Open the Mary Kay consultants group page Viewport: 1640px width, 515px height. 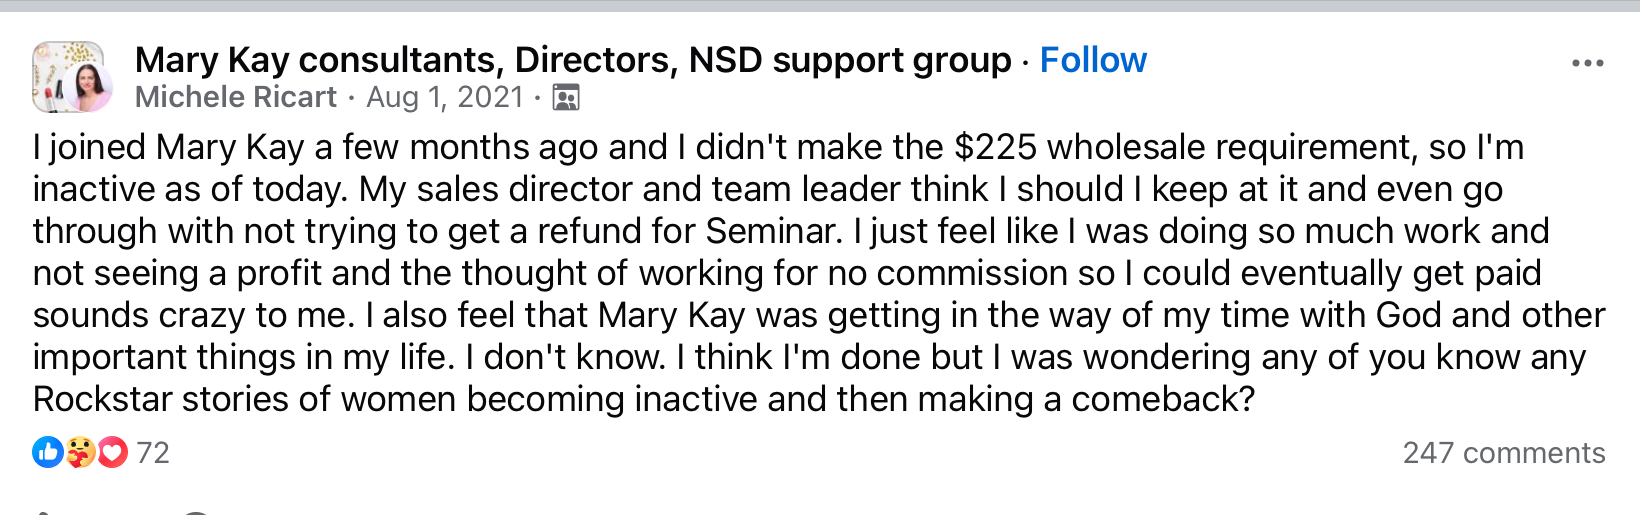point(573,60)
